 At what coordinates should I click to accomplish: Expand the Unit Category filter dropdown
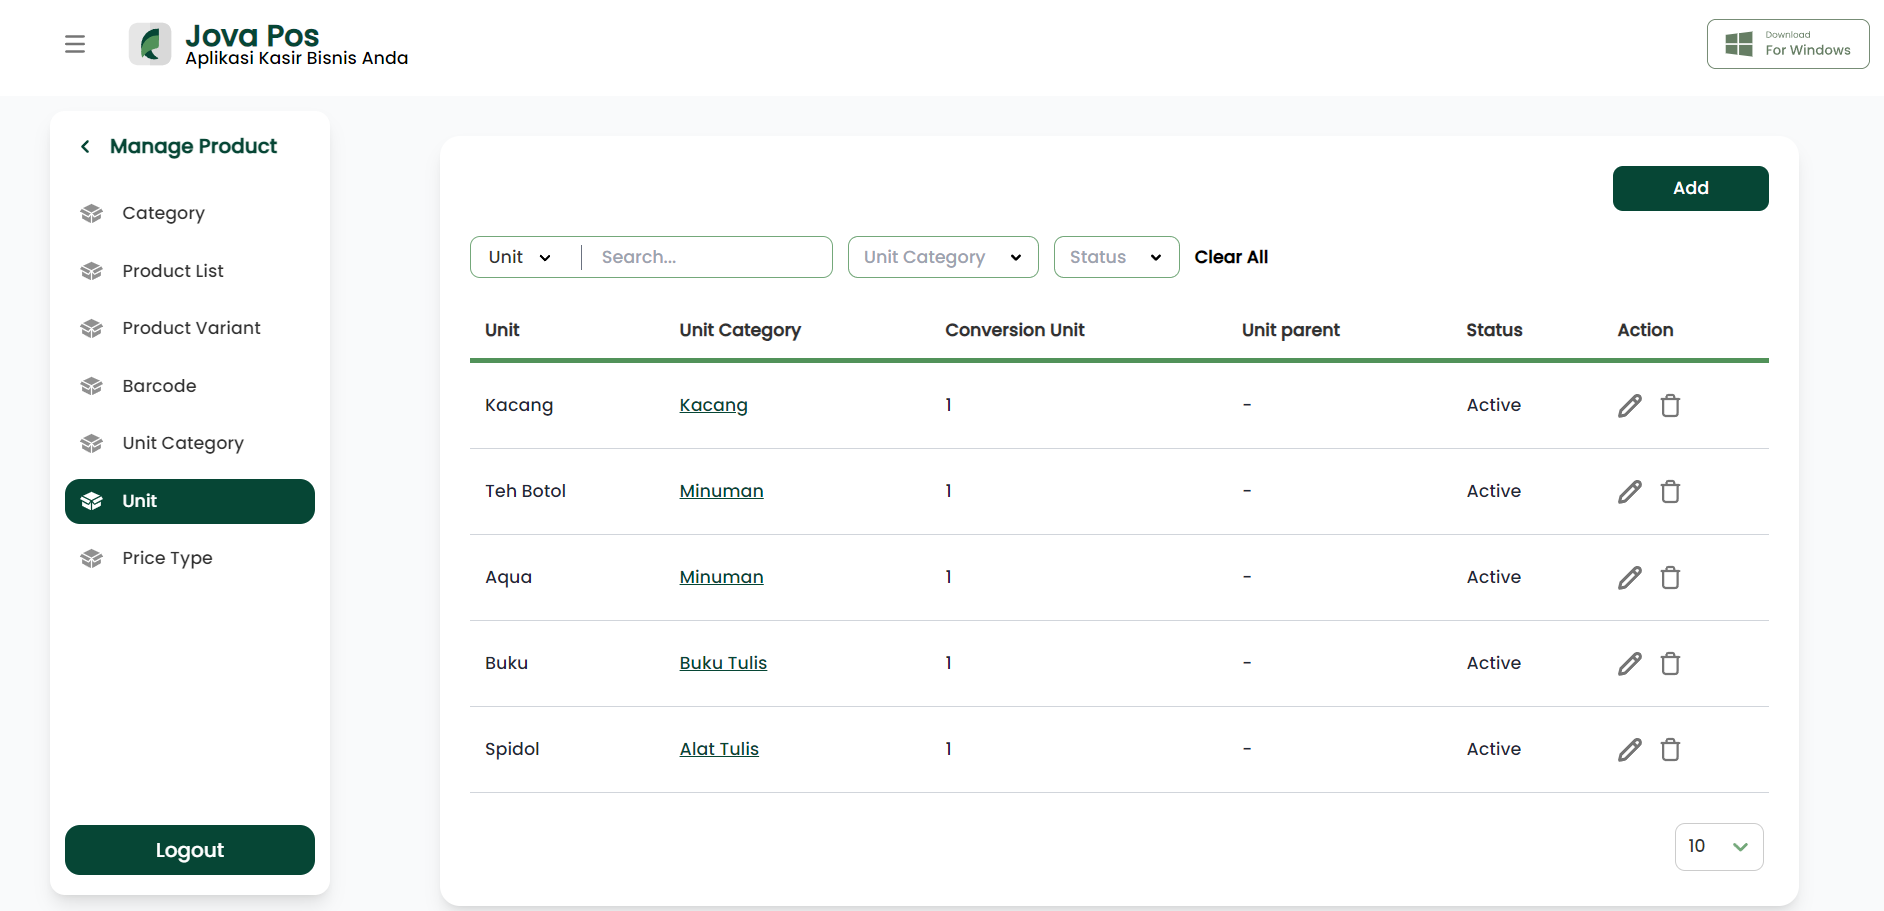point(943,257)
